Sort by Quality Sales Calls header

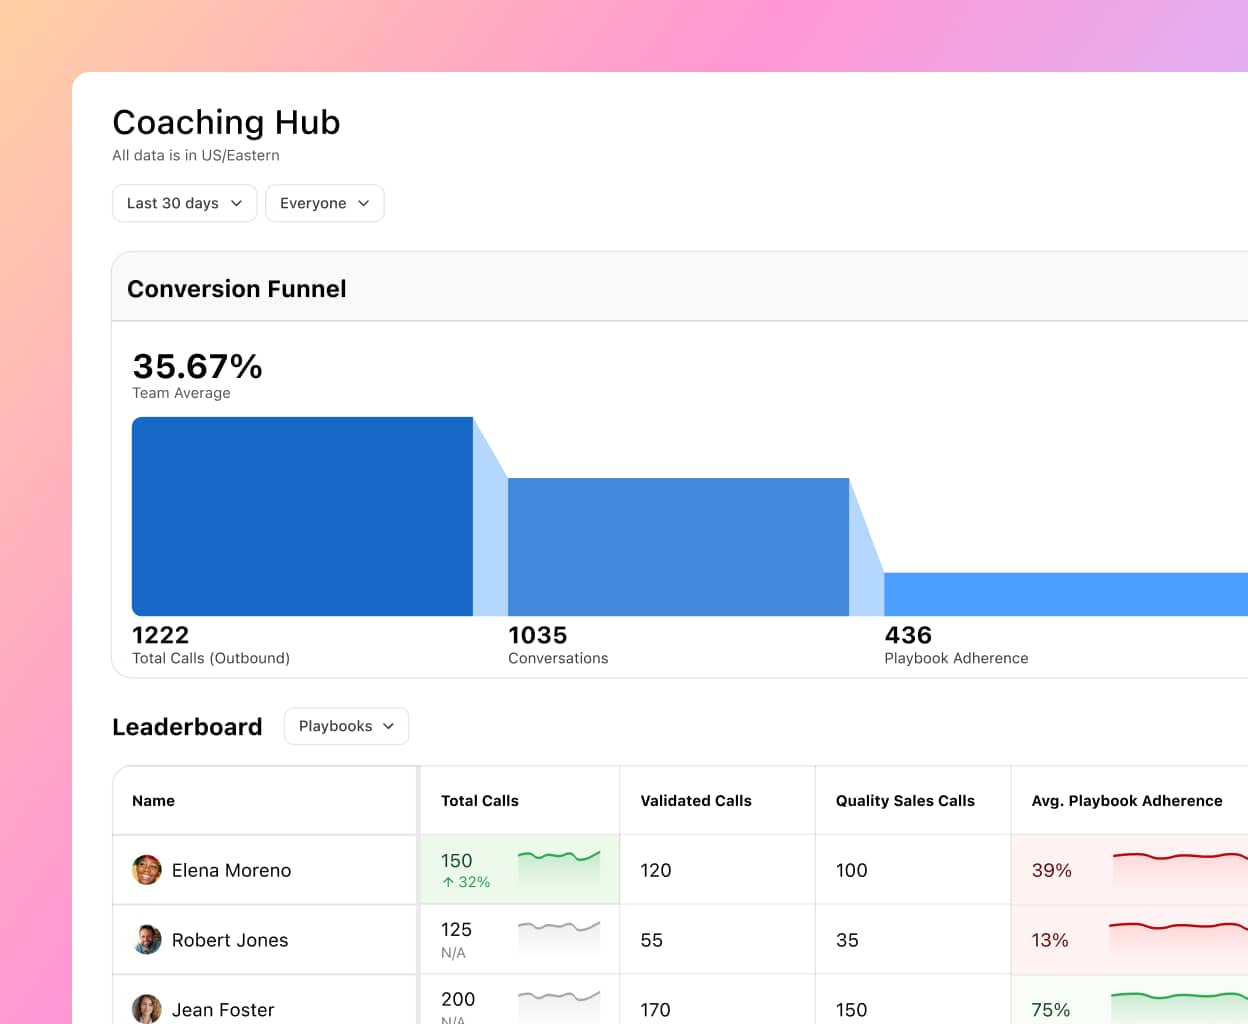905,801
